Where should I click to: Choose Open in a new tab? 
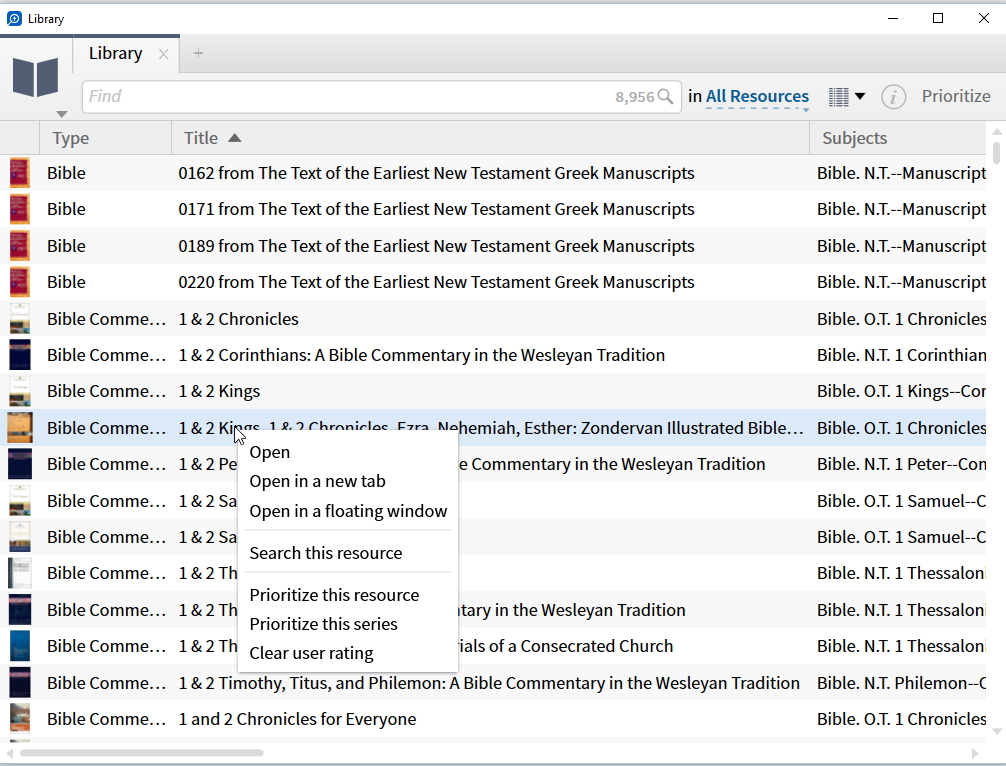317,481
